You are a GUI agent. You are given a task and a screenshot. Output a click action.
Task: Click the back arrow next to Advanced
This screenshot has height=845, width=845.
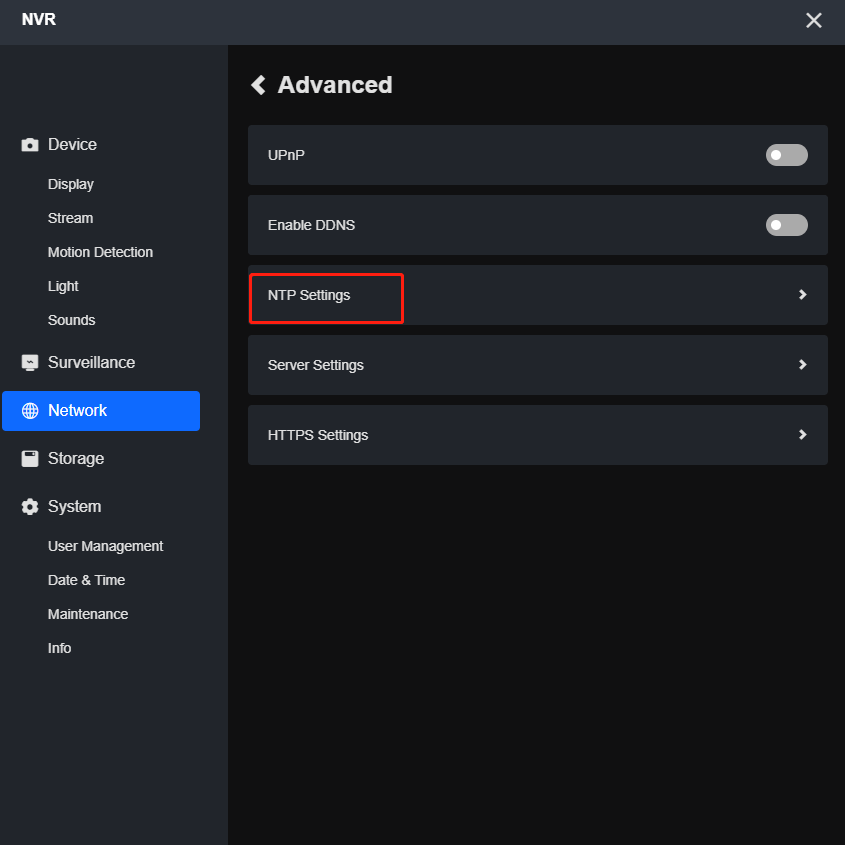[258, 85]
